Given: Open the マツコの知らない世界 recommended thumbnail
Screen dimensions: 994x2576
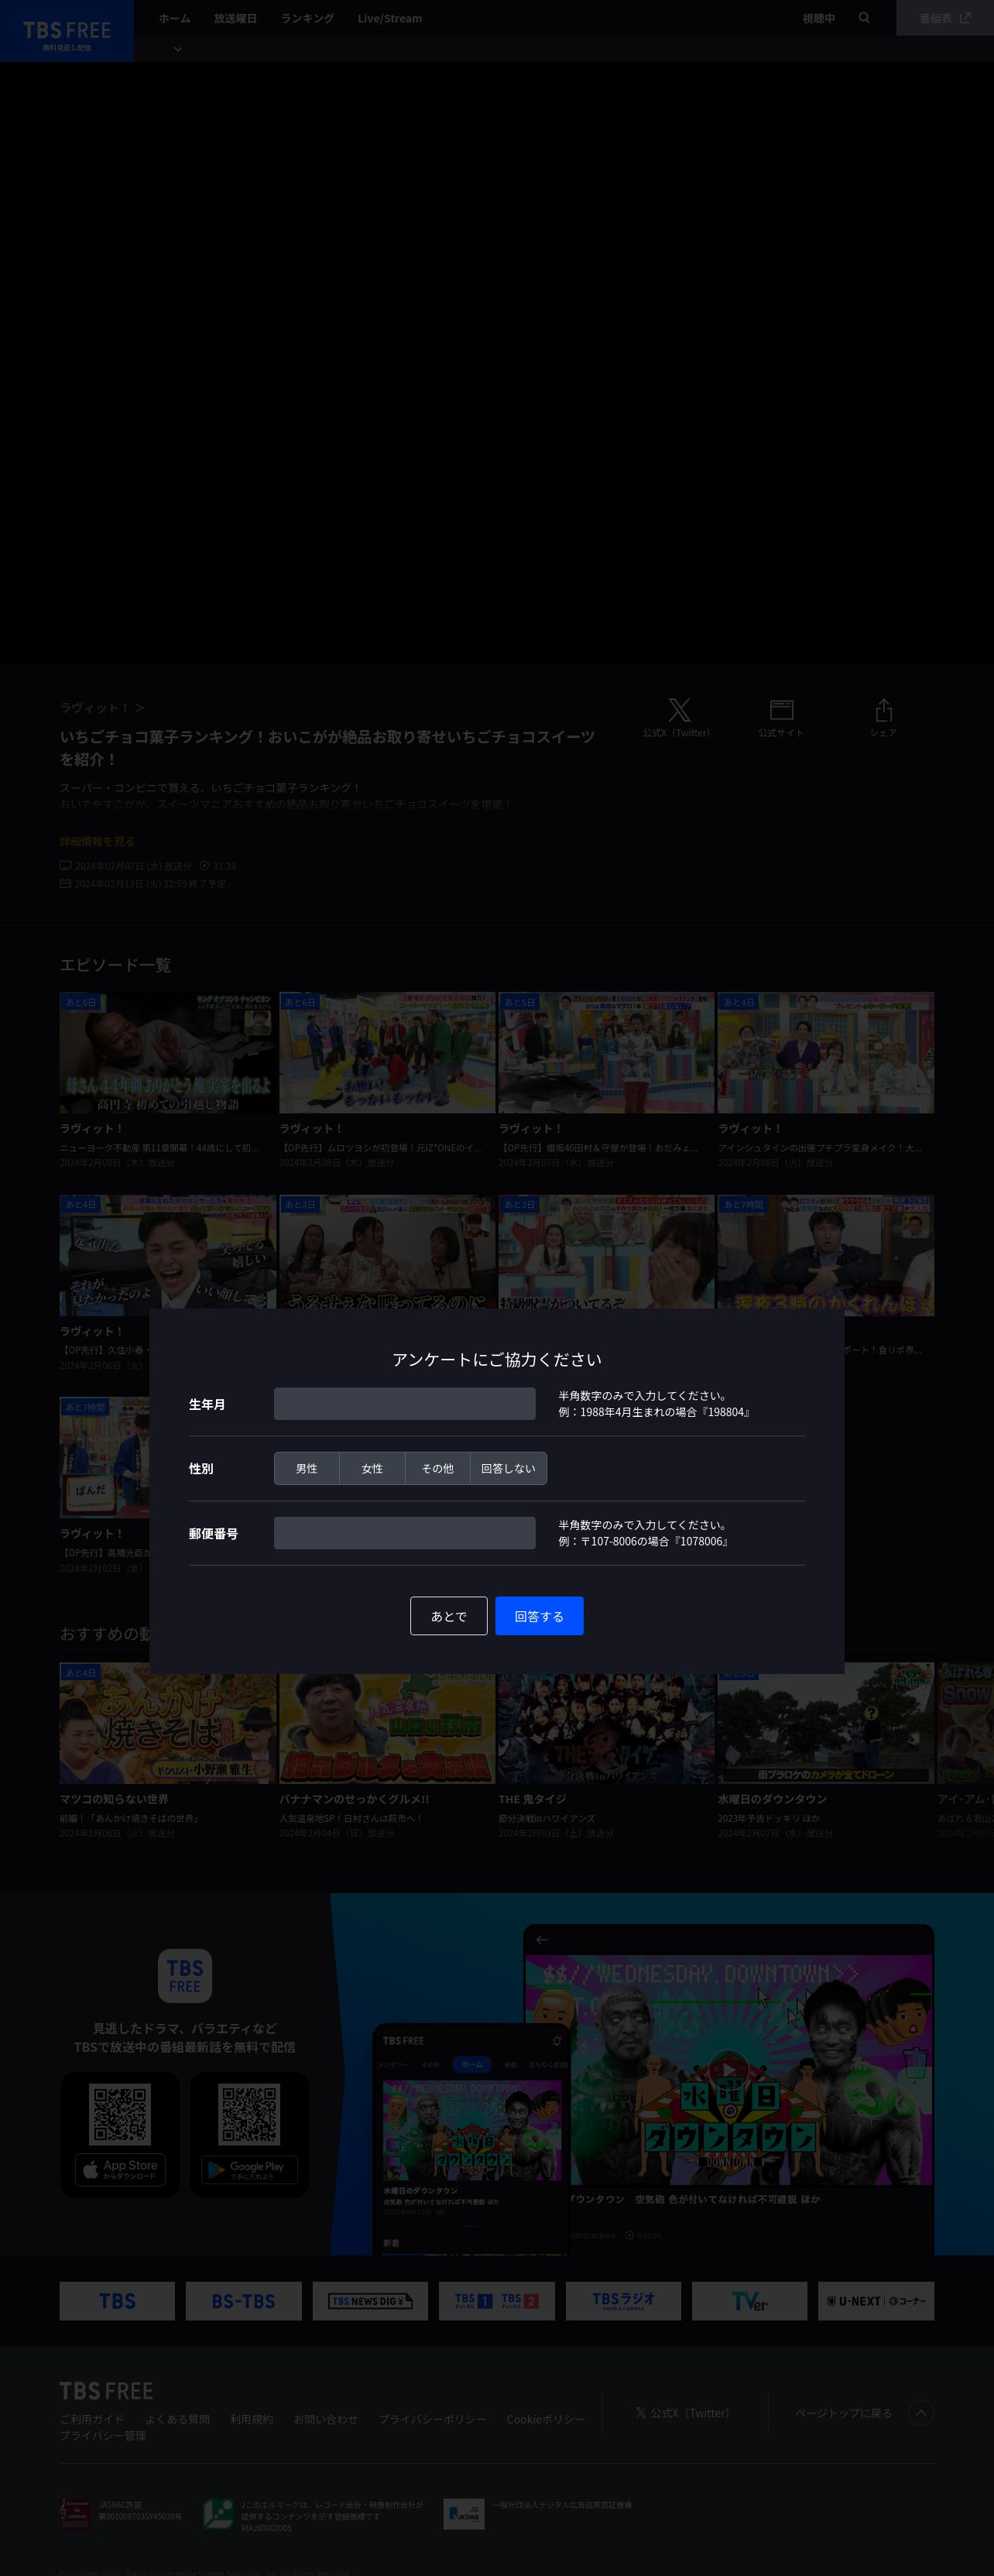Looking at the screenshot, I should 167,1723.
